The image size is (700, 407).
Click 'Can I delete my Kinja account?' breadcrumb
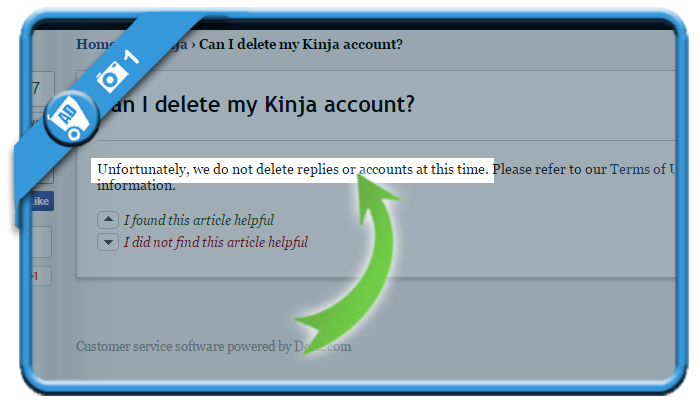click(x=301, y=44)
